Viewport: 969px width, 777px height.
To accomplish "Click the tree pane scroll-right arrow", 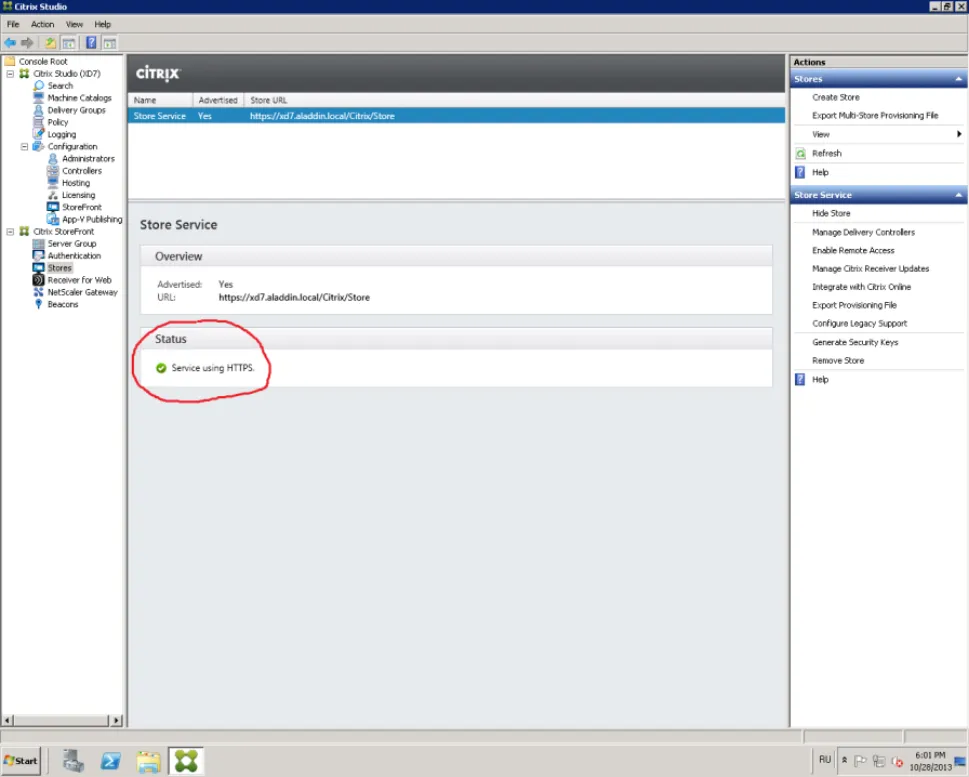I will click(x=116, y=721).
